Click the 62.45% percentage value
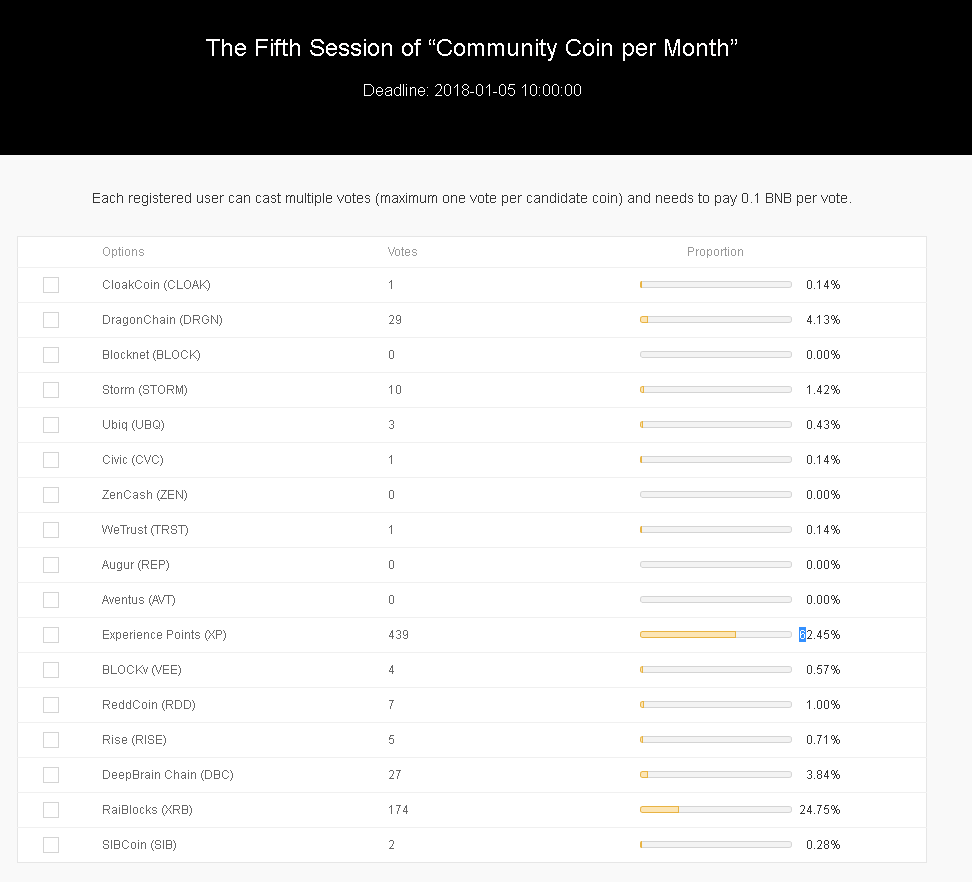972x882 pixels. pyautogui.click(x=820, y=635)
